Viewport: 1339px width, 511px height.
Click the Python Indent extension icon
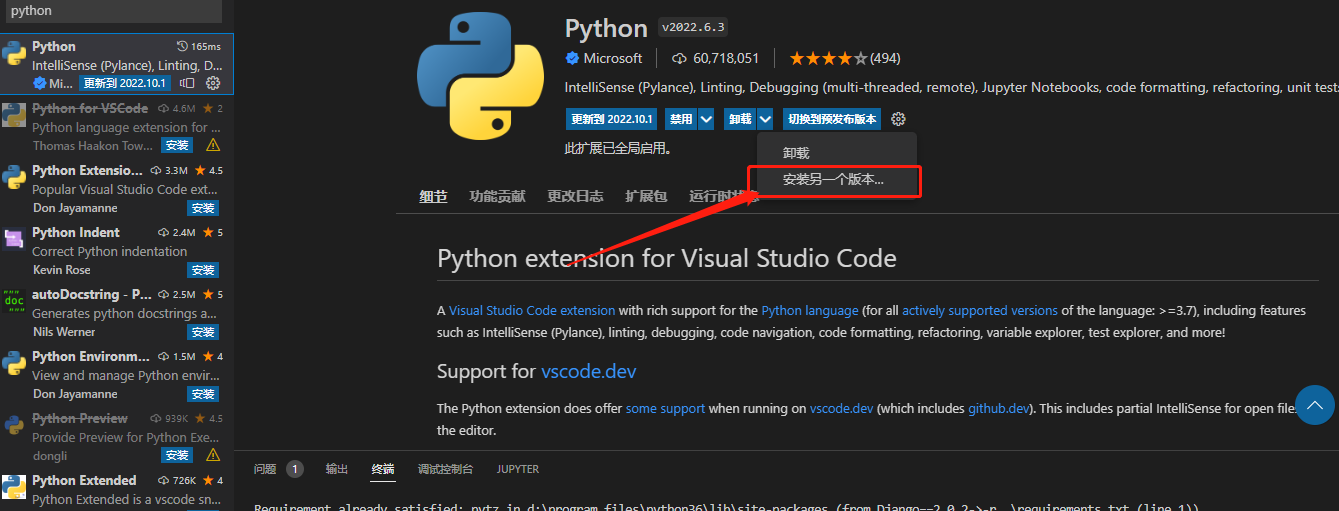[x=14, y=239]
